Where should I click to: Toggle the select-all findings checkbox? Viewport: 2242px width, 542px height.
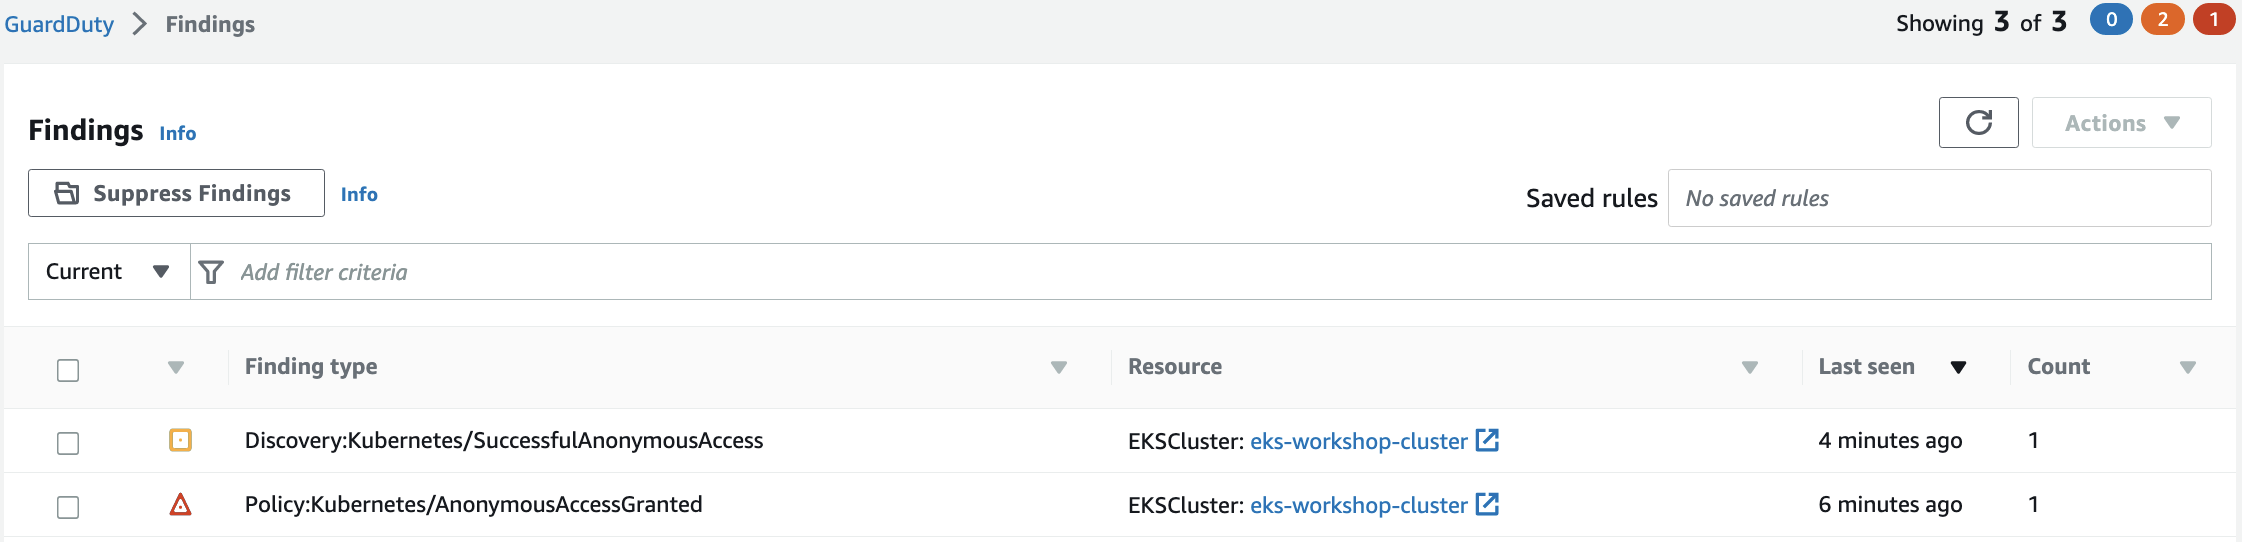pos(68,370)
